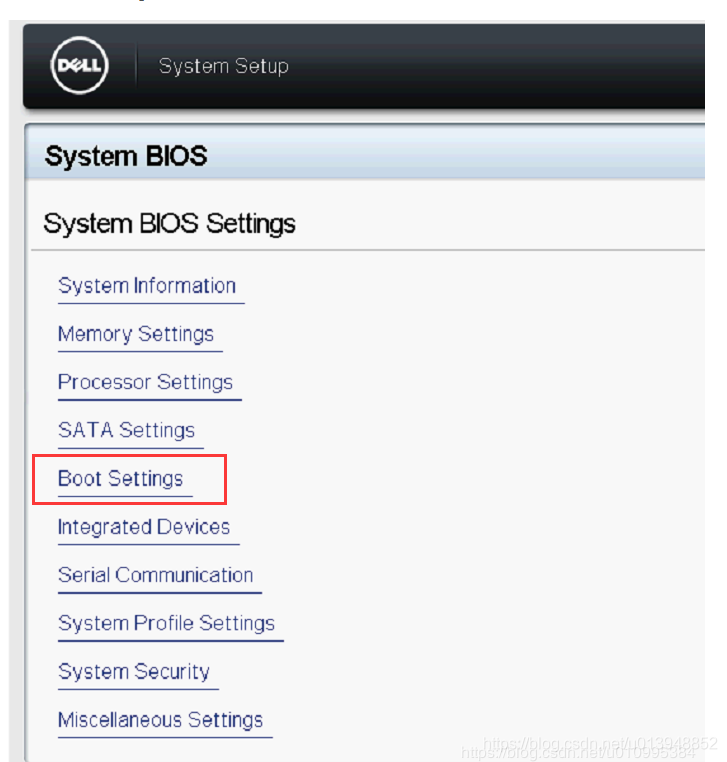727x762 pixels.
Task: Click the blog URL watermark text
Action: pyautogui.click(x=598, y=746)
